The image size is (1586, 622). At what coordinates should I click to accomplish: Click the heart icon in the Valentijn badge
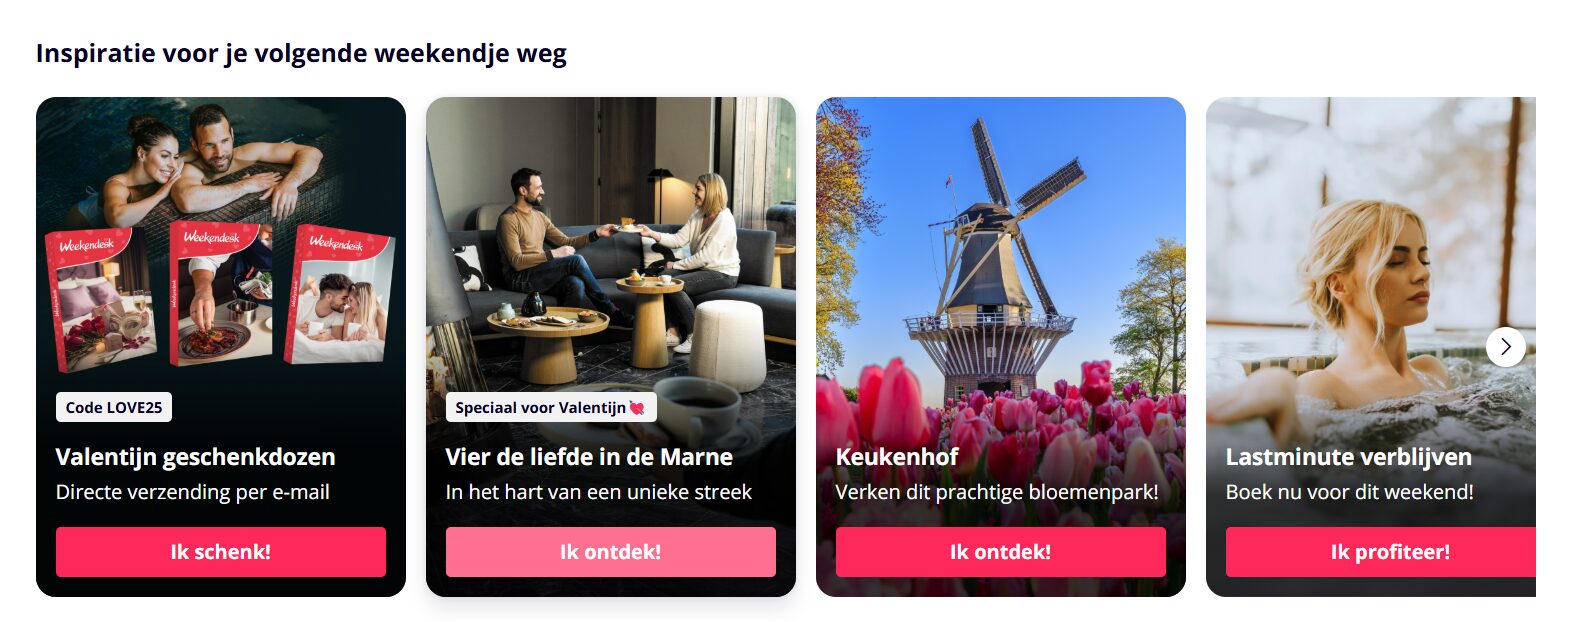pyautogui.click(x=637, y=407)
